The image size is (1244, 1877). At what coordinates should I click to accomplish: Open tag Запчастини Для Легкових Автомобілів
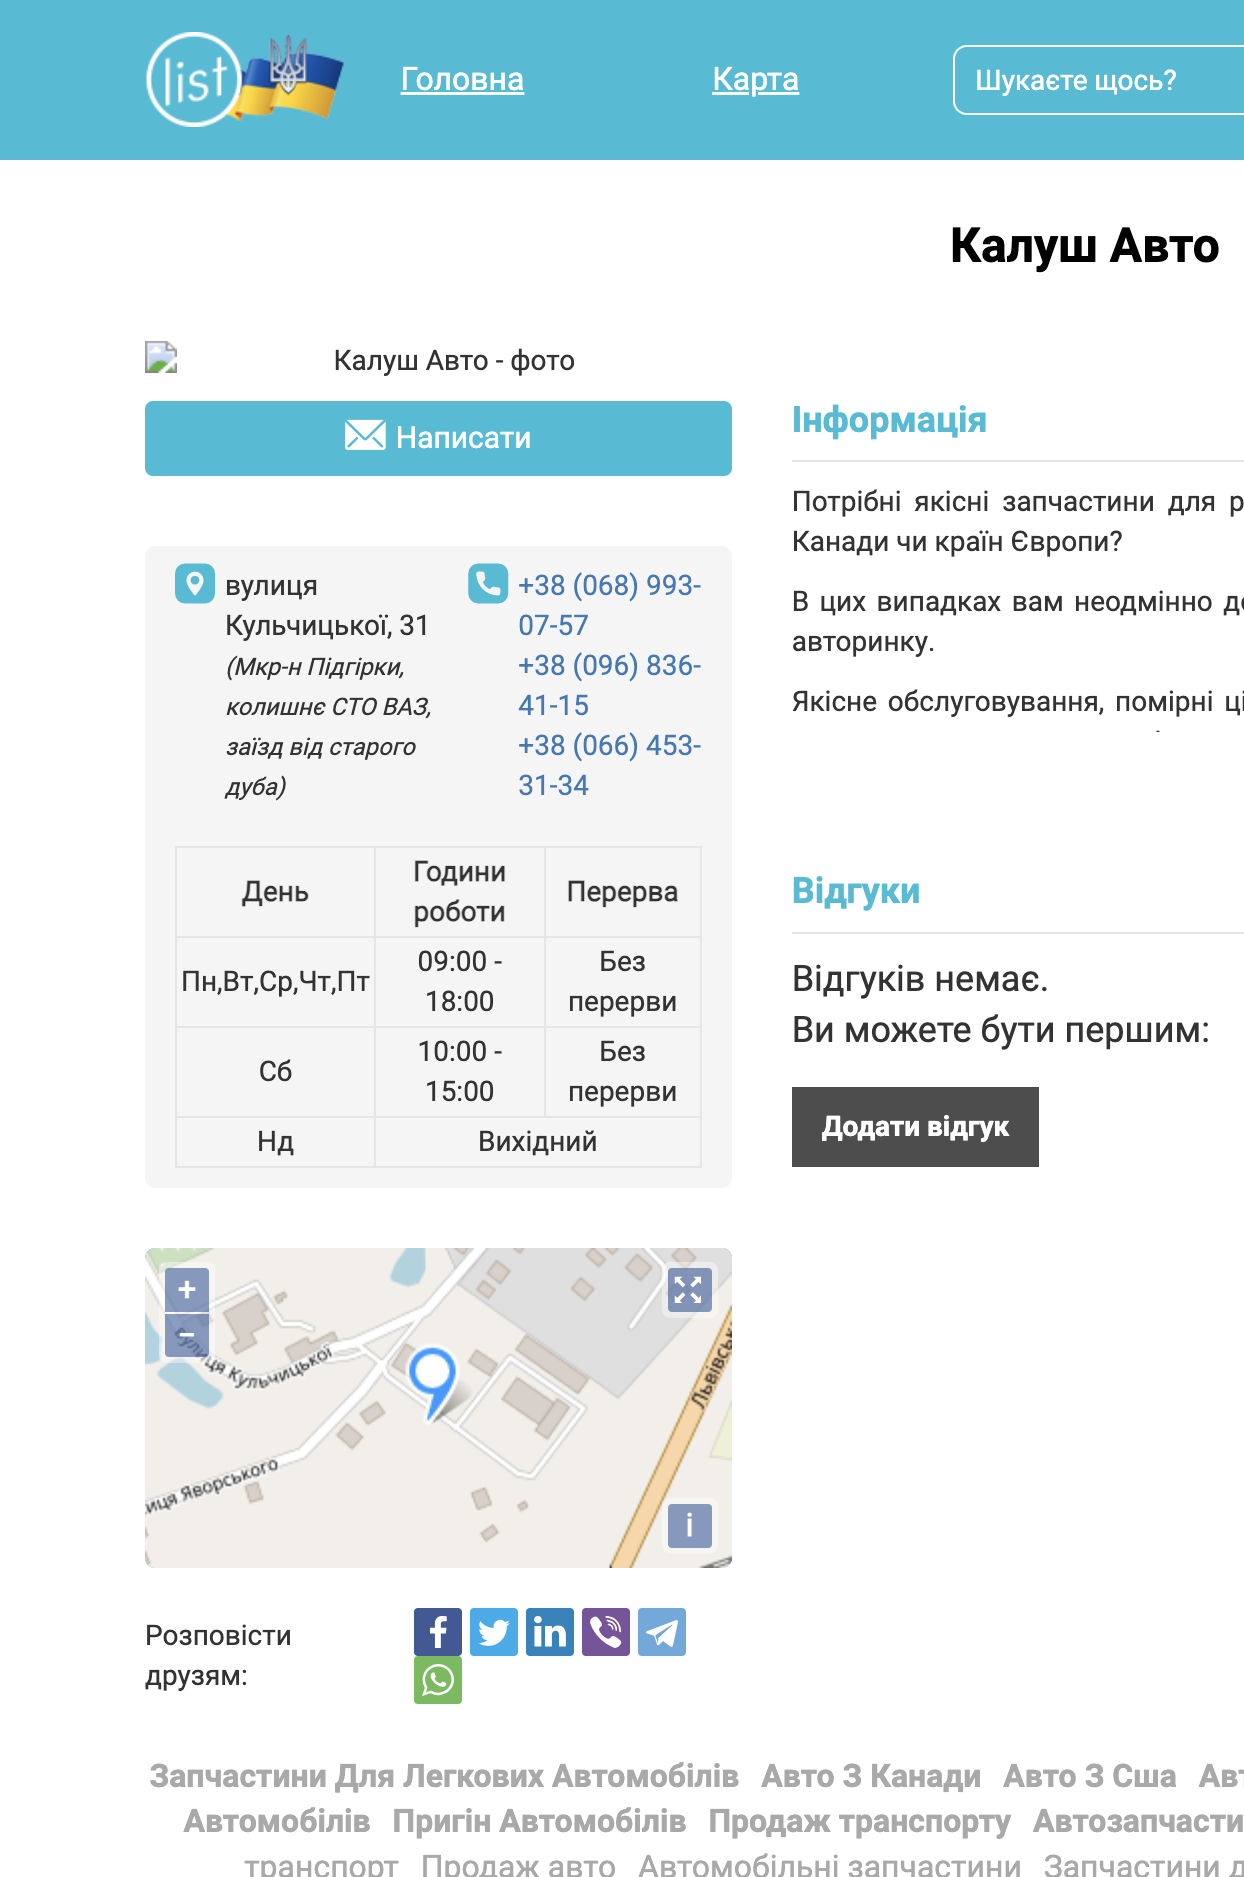coord(444,1776)
